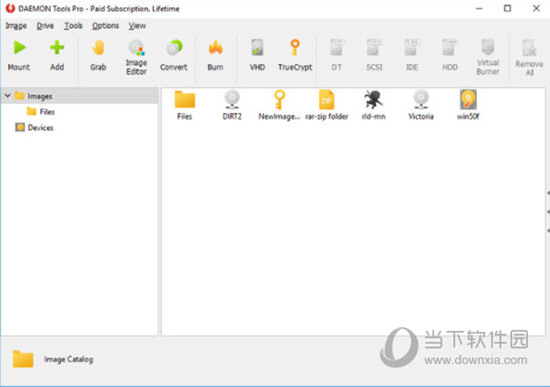Select the rld-mn ninja image
The image size is (550, 387).
pos(374,106)
